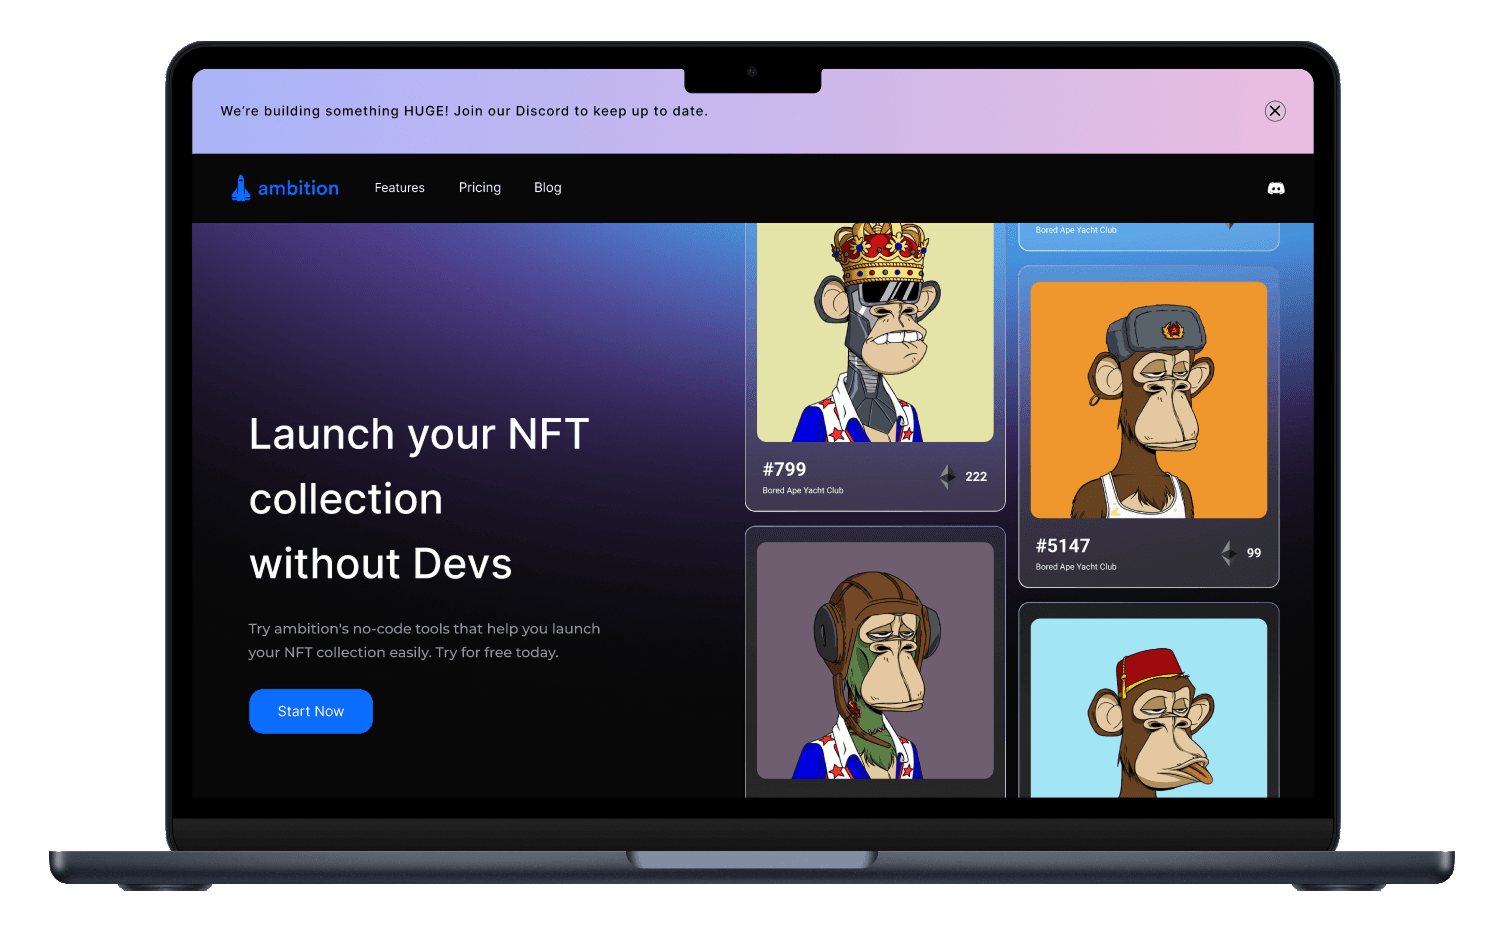Screen dimensions: 1496x926
Task: Click Bored Ape Yacht Club under #5147
Action: [x=1076, y=567]
